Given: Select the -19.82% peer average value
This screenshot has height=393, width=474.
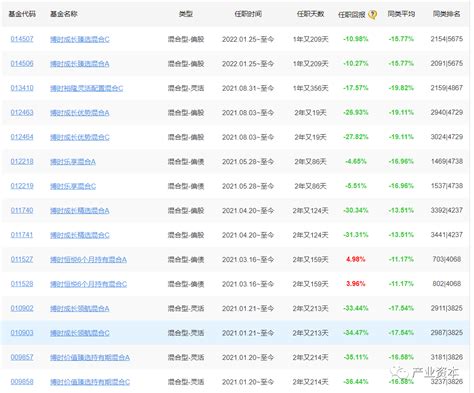Looking at the screenshot, I should [x=401, y=88].
